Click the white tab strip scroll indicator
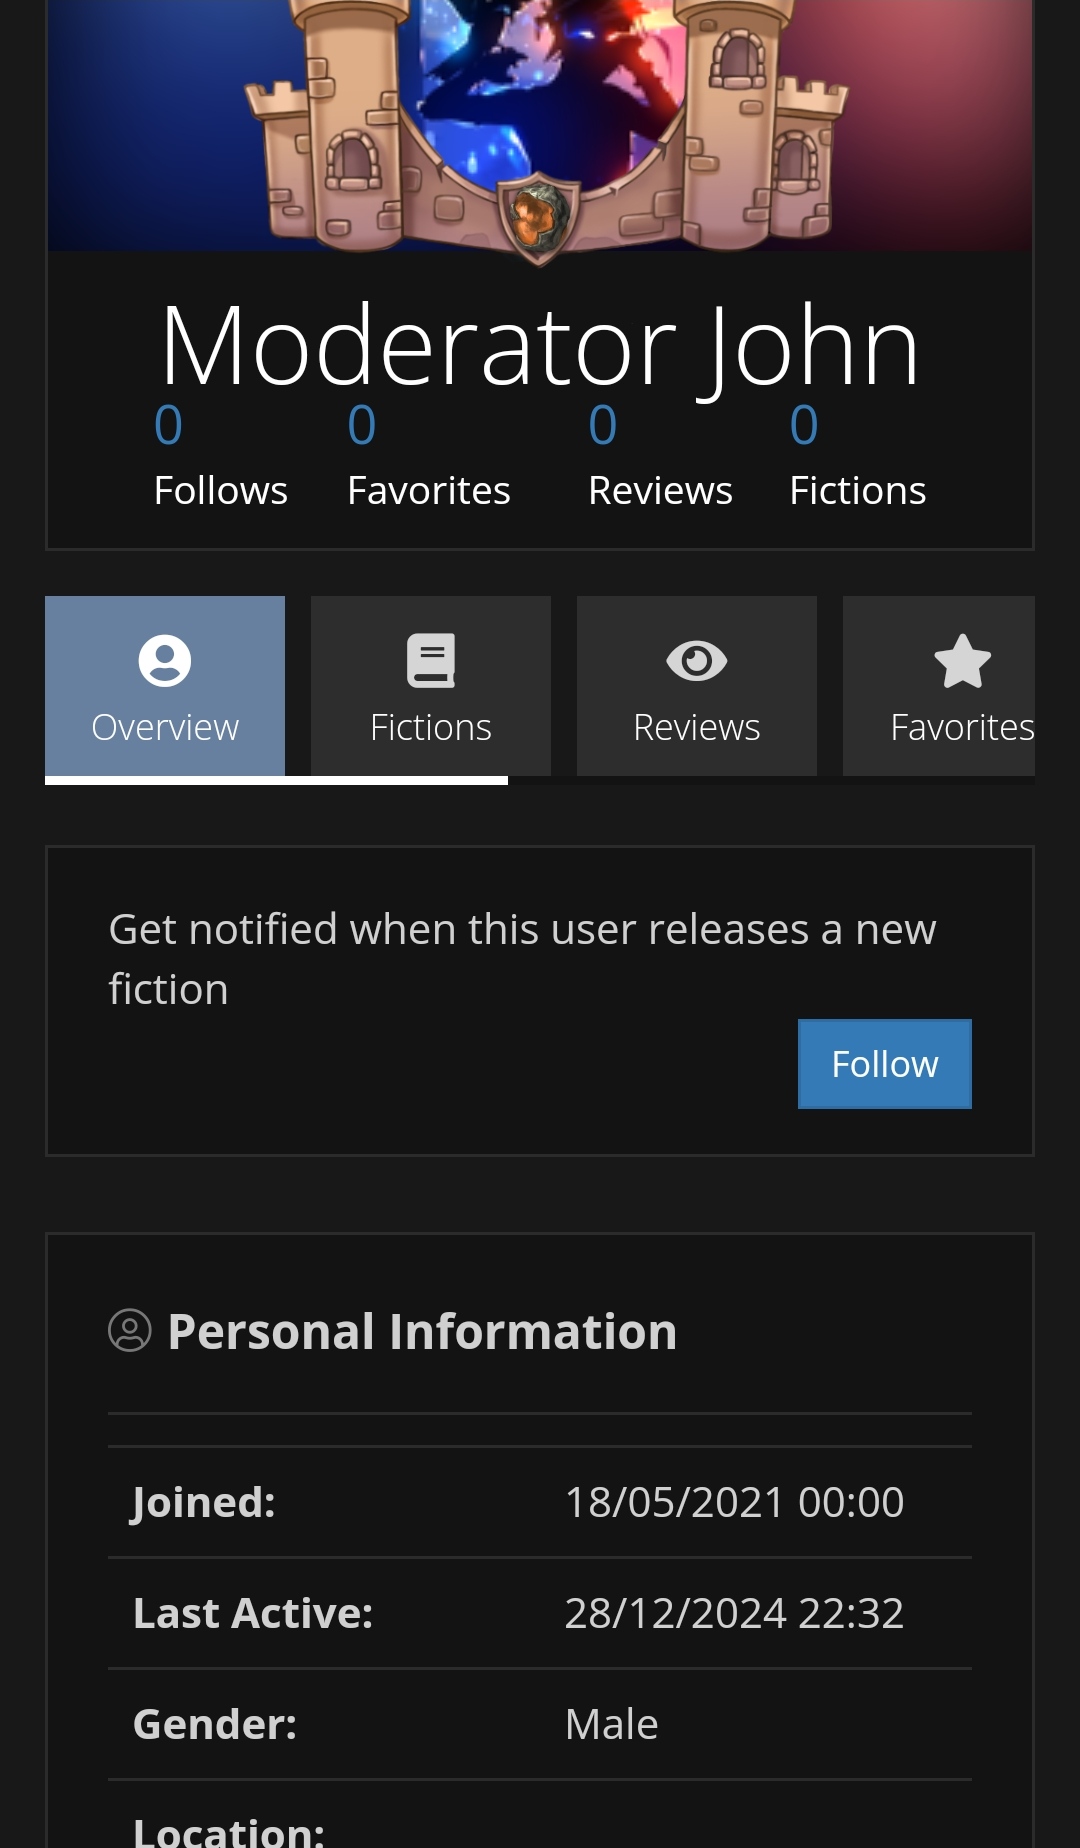This screenshot has height=1848, width=1080. tap(276, 781)
